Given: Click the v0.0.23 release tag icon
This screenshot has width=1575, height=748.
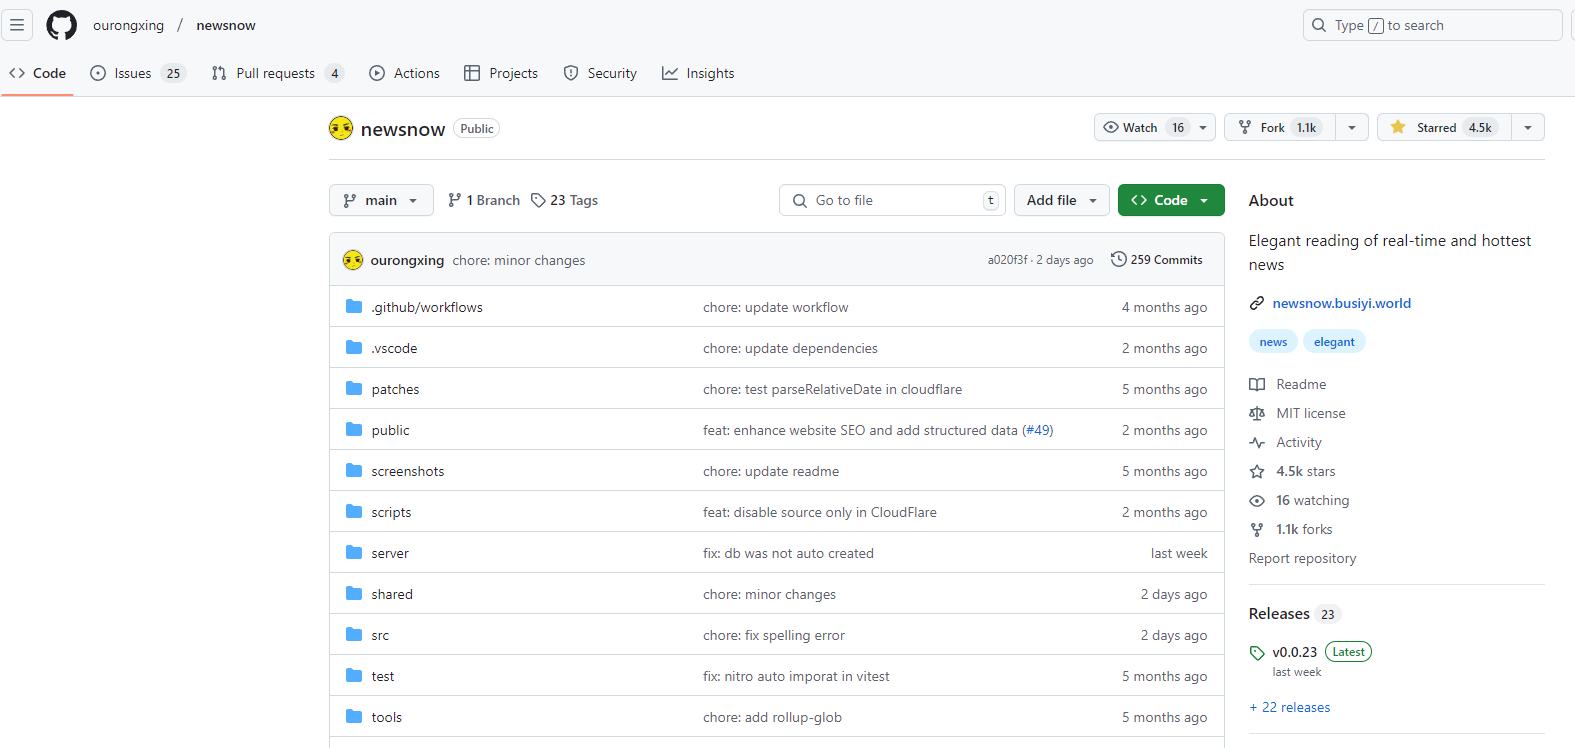Looking at the screenshot, I should 1257,653.
